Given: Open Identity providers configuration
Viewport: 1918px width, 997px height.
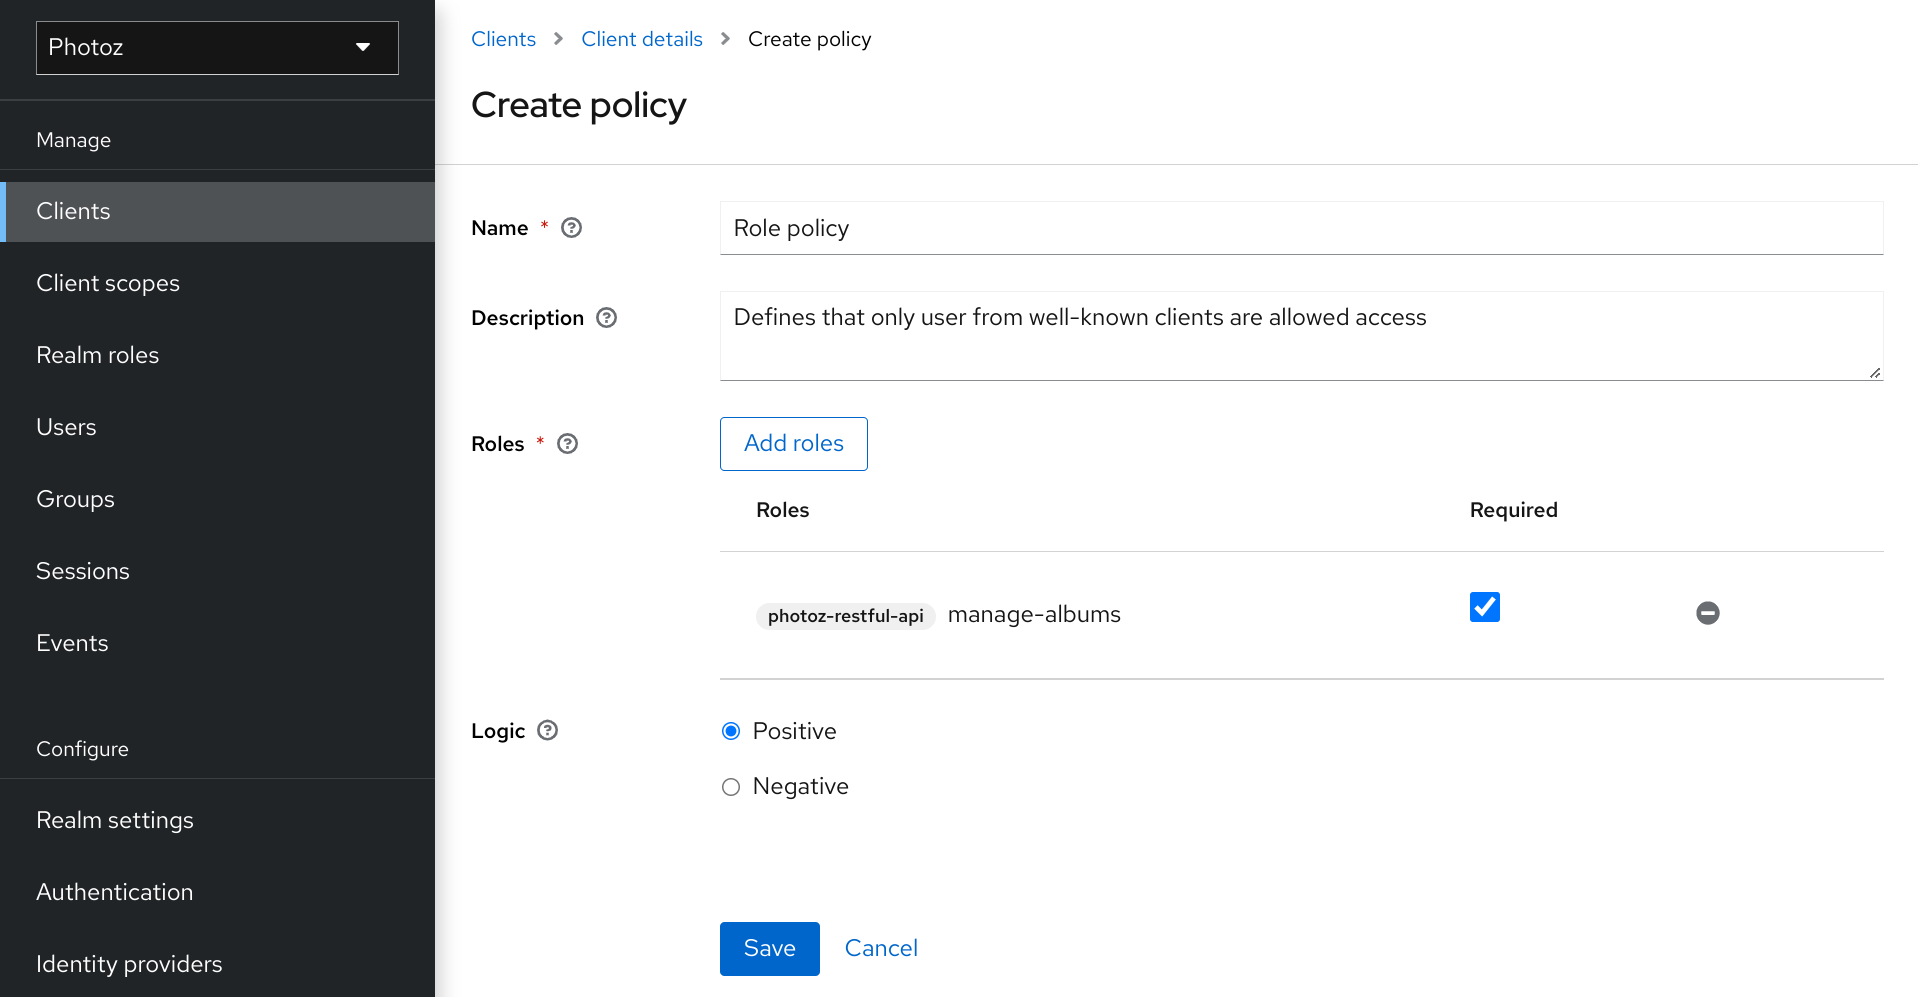Looking at the screenshot, I should (x=129, y=964).
